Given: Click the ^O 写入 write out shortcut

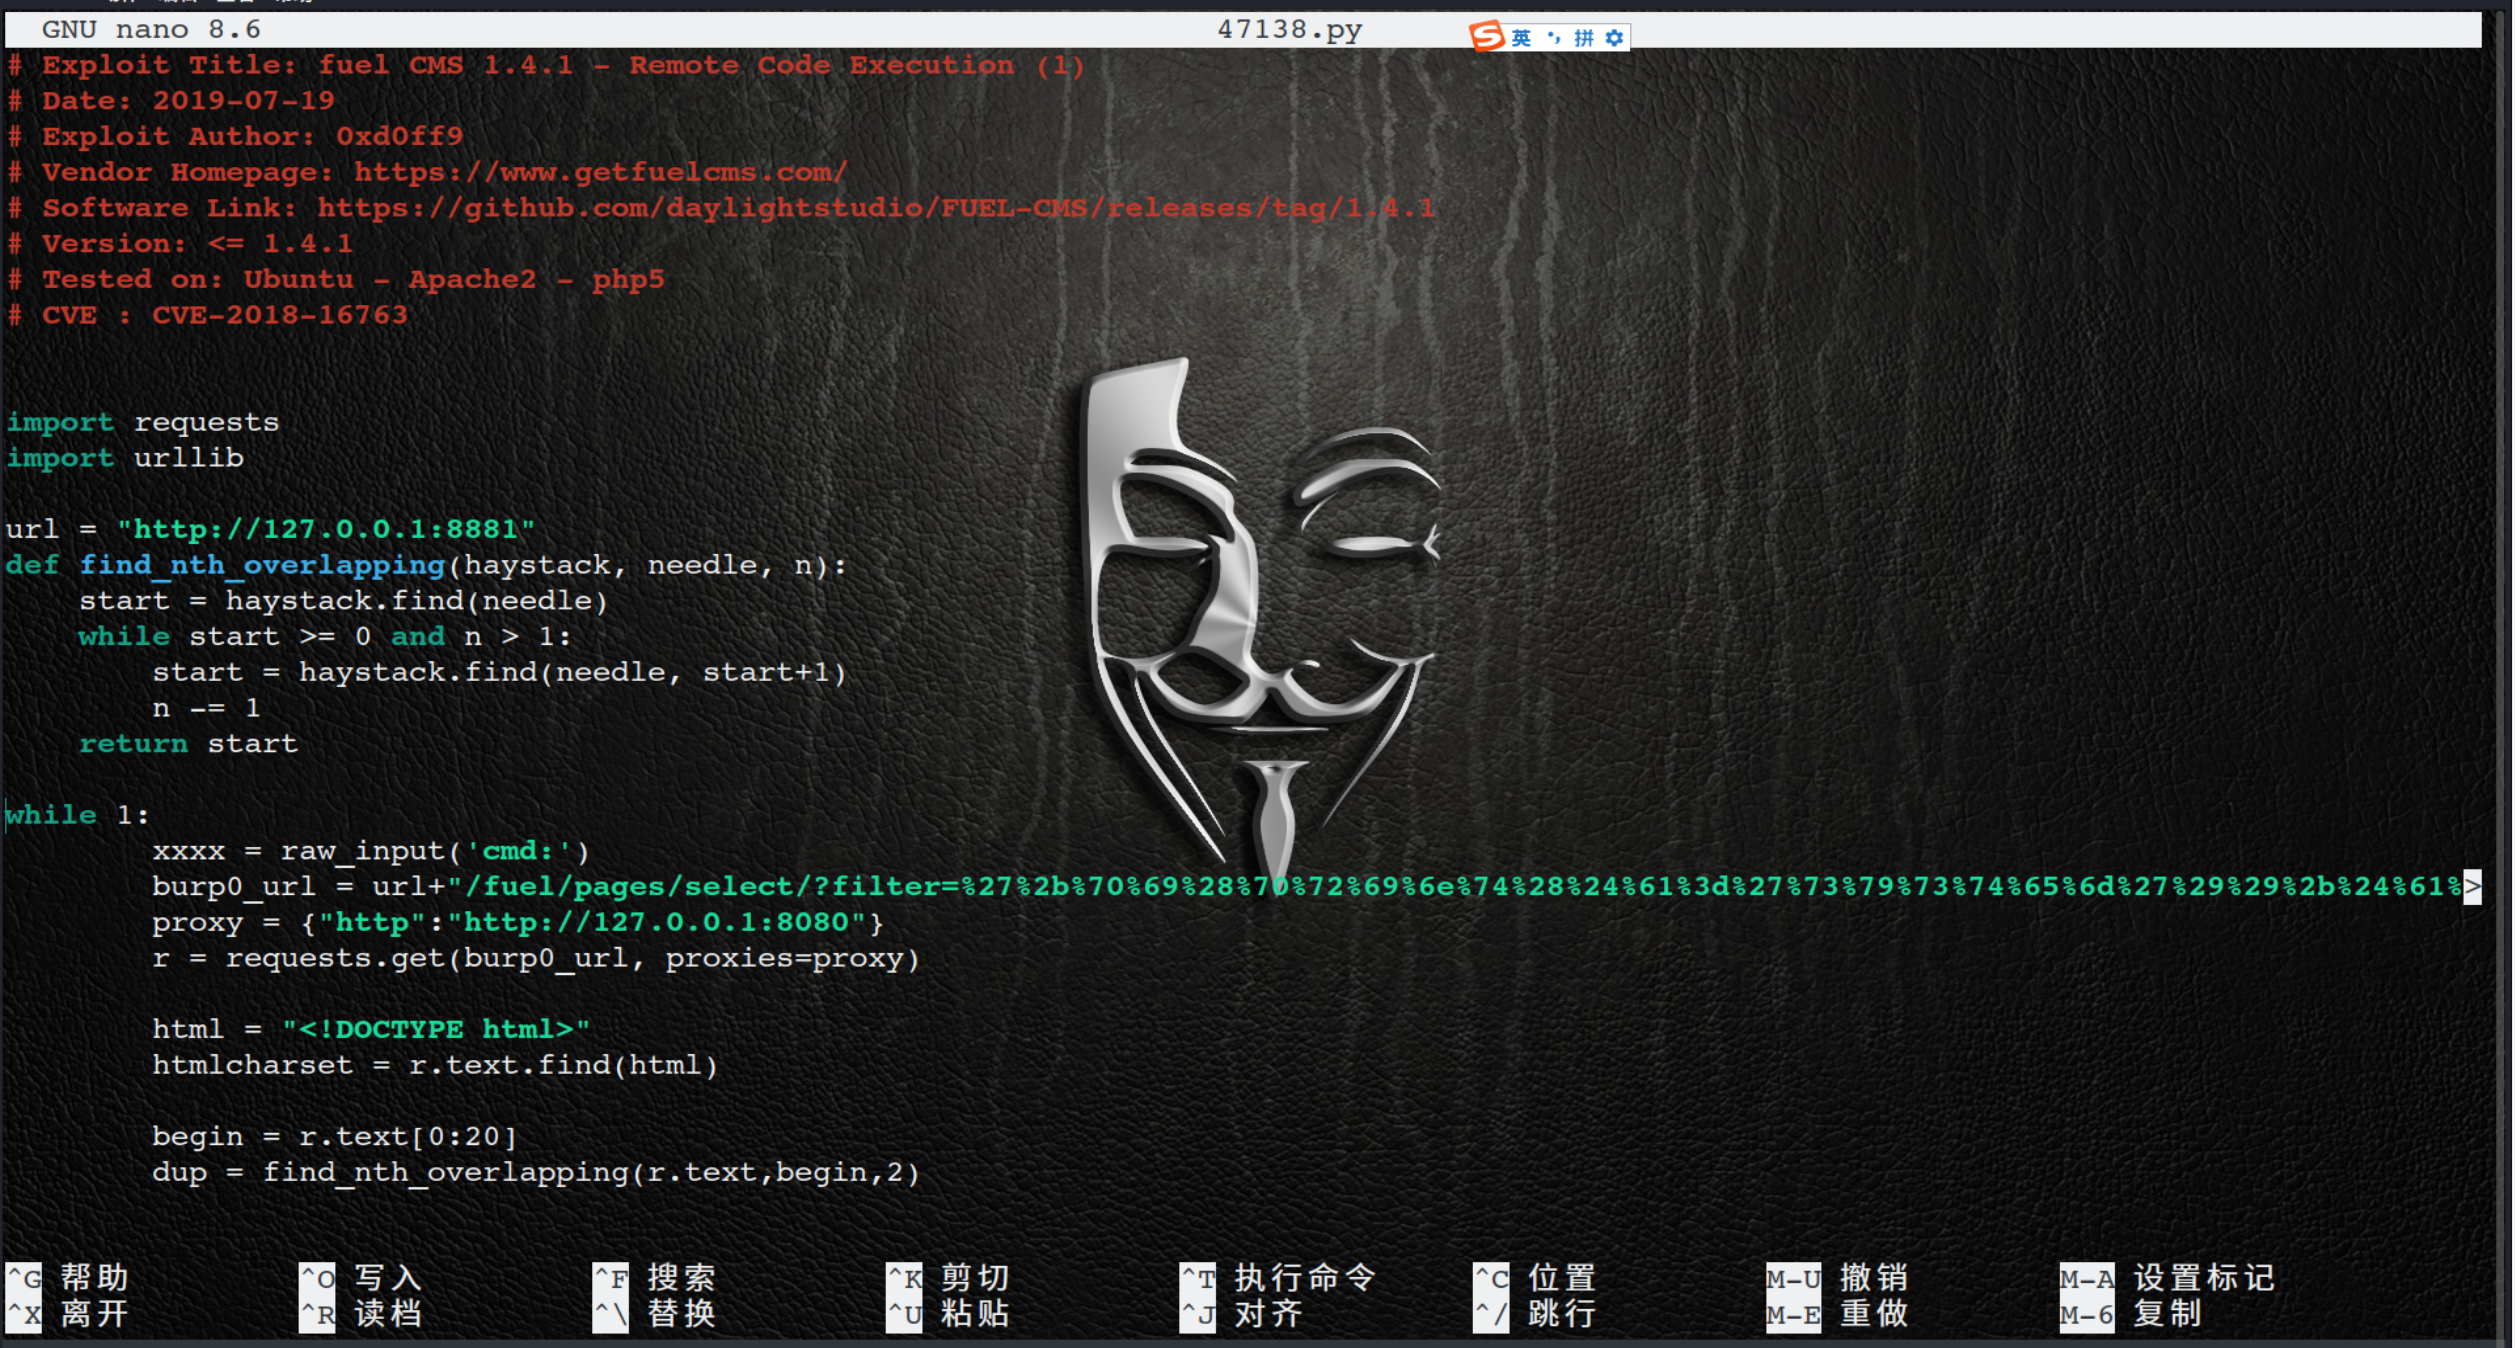Looking at the screenshot, I should tap(362, 1277).
